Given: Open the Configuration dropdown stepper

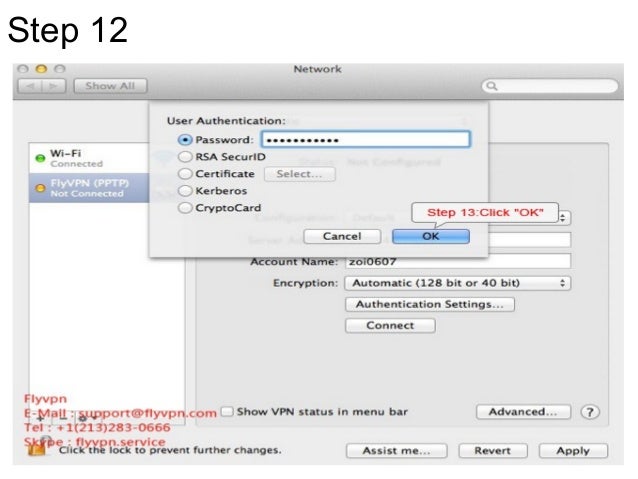Looking at the screenshot, I should click(563, 218).
